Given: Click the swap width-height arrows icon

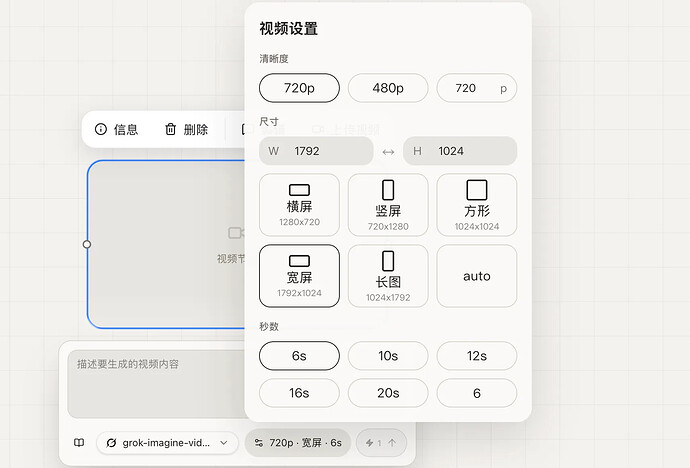Looking at the screenshot, I should 388,152.
